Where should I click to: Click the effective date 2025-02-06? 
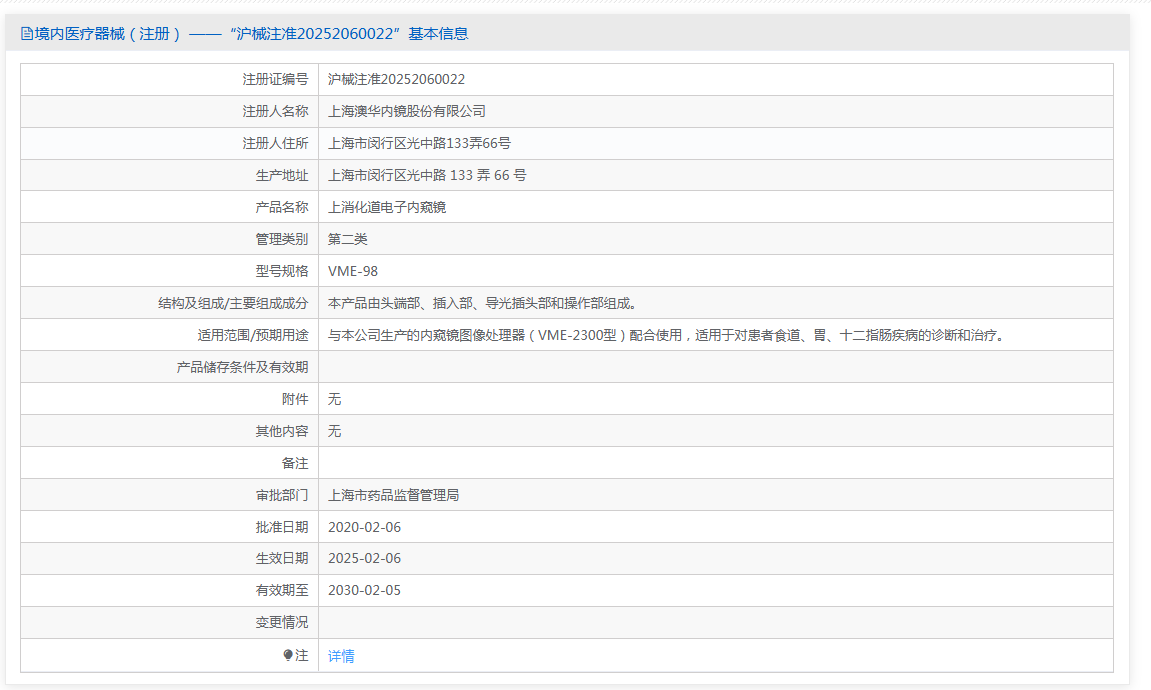(364, 559)
